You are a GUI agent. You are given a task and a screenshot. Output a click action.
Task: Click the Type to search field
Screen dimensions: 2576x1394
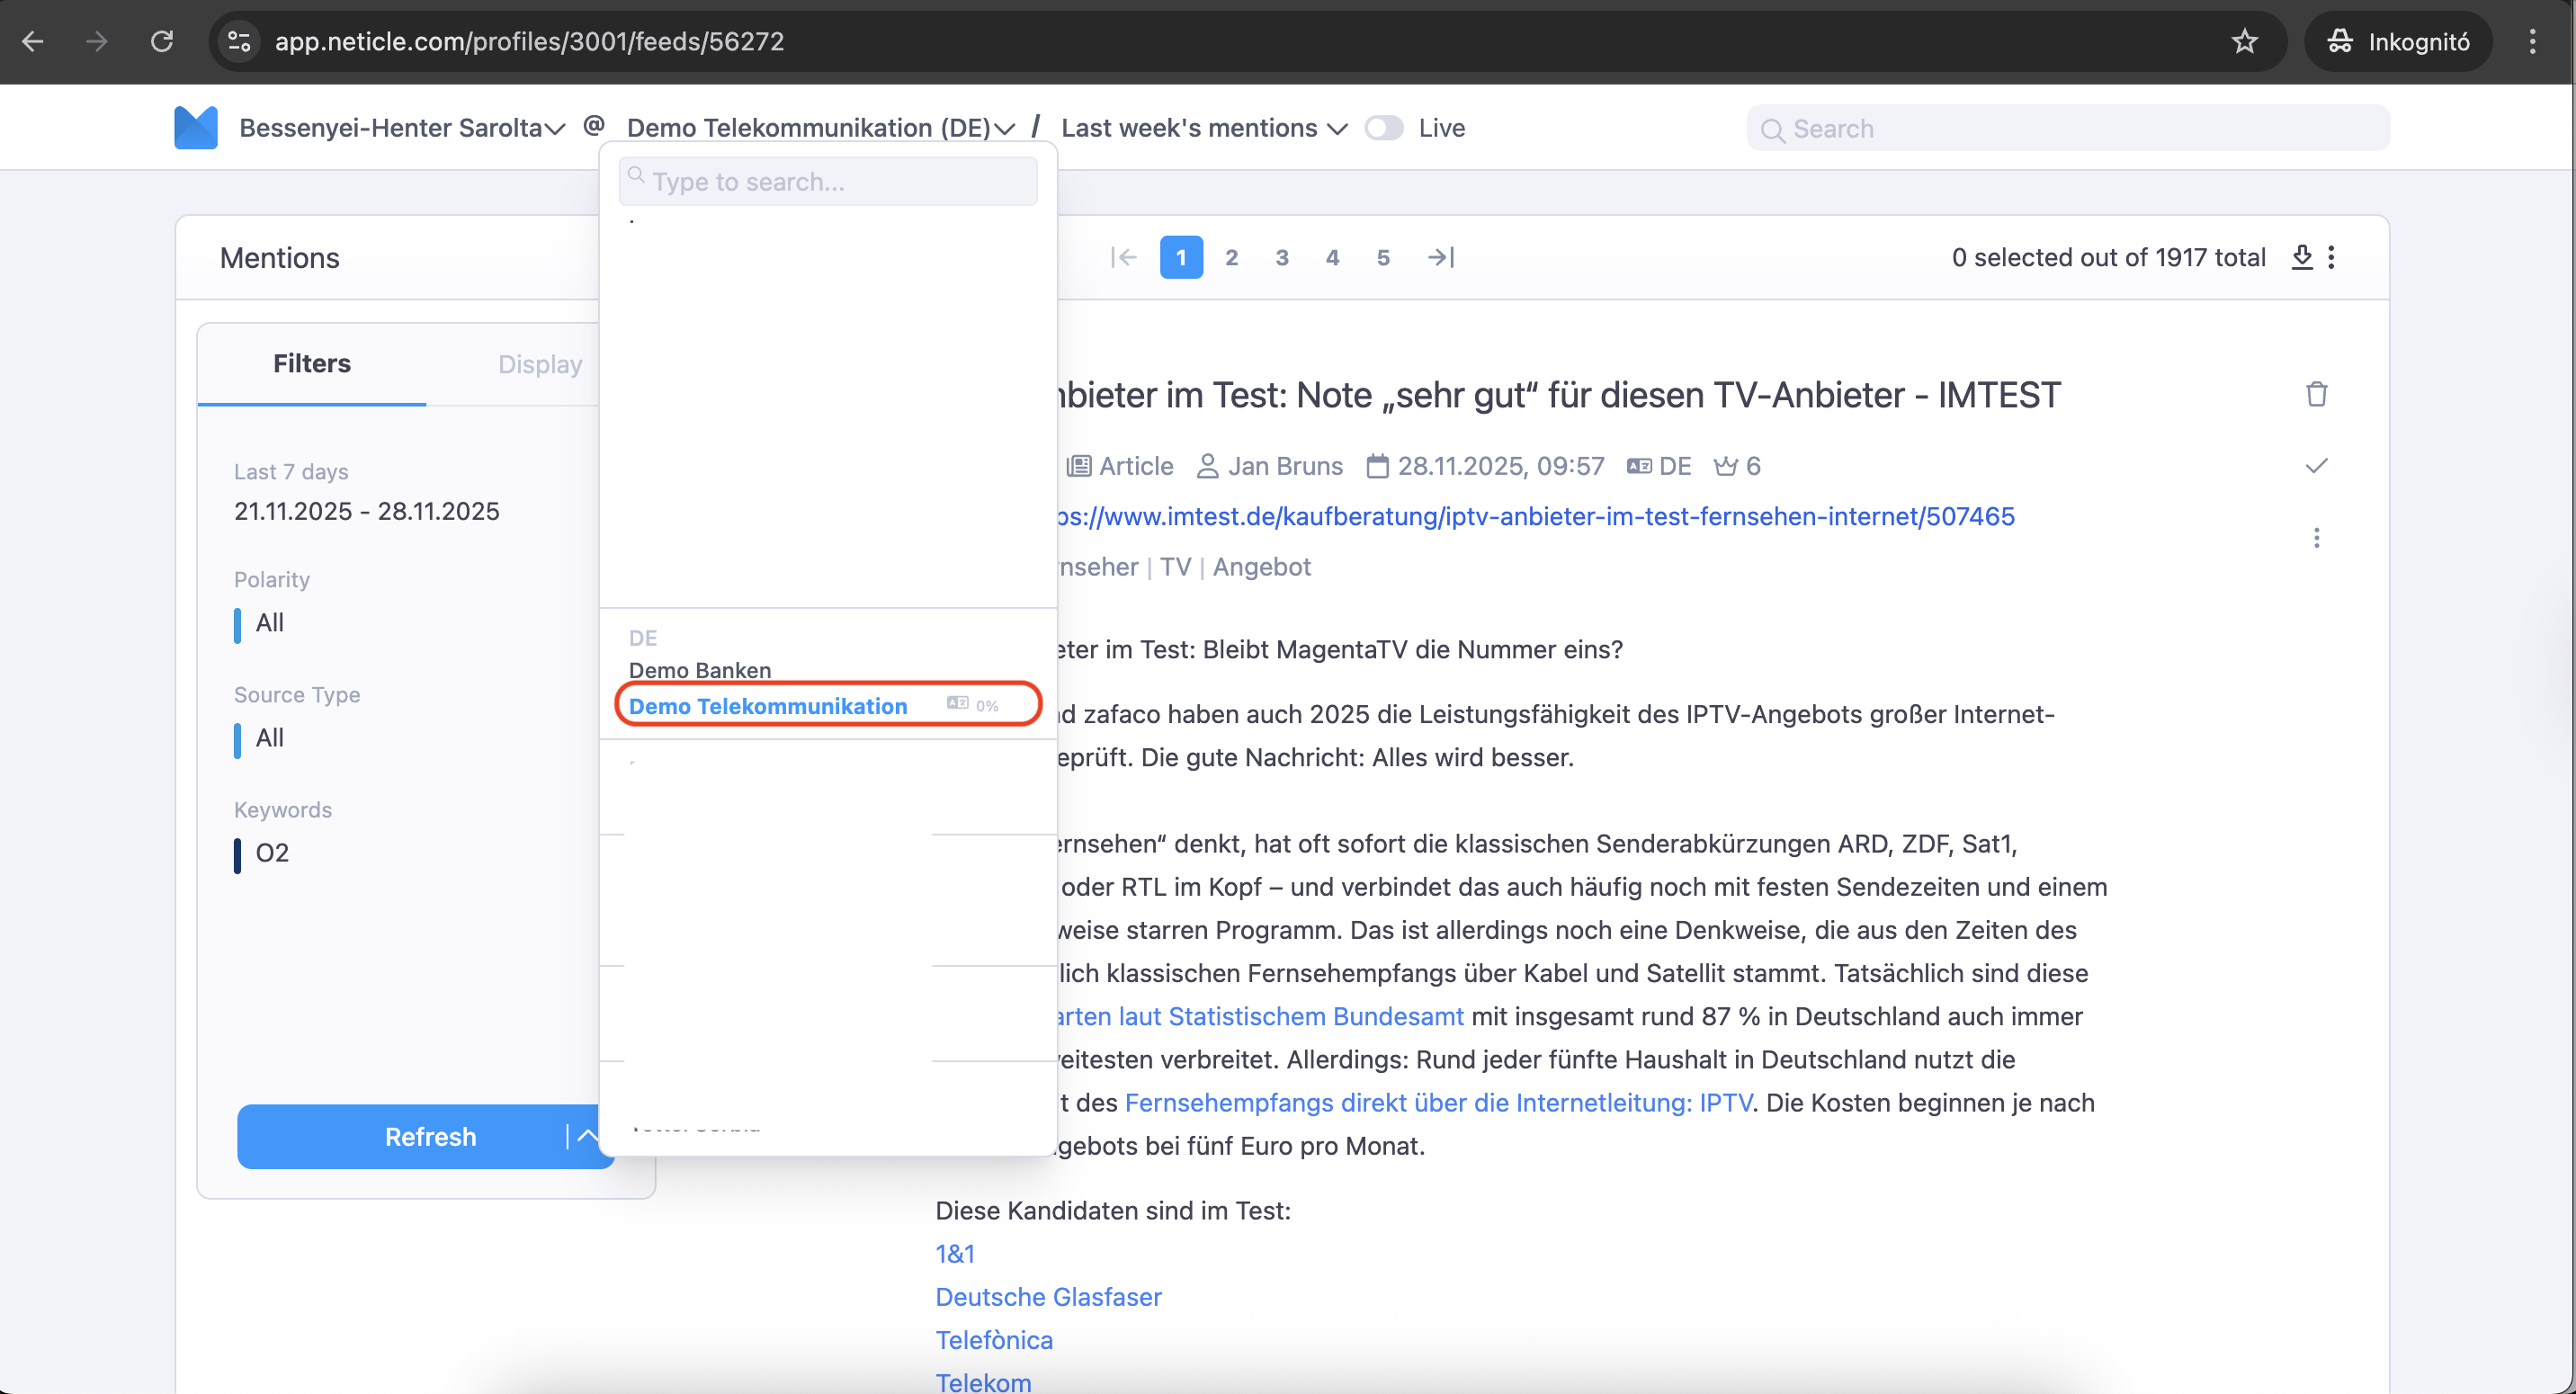click(x=828, y=182)
